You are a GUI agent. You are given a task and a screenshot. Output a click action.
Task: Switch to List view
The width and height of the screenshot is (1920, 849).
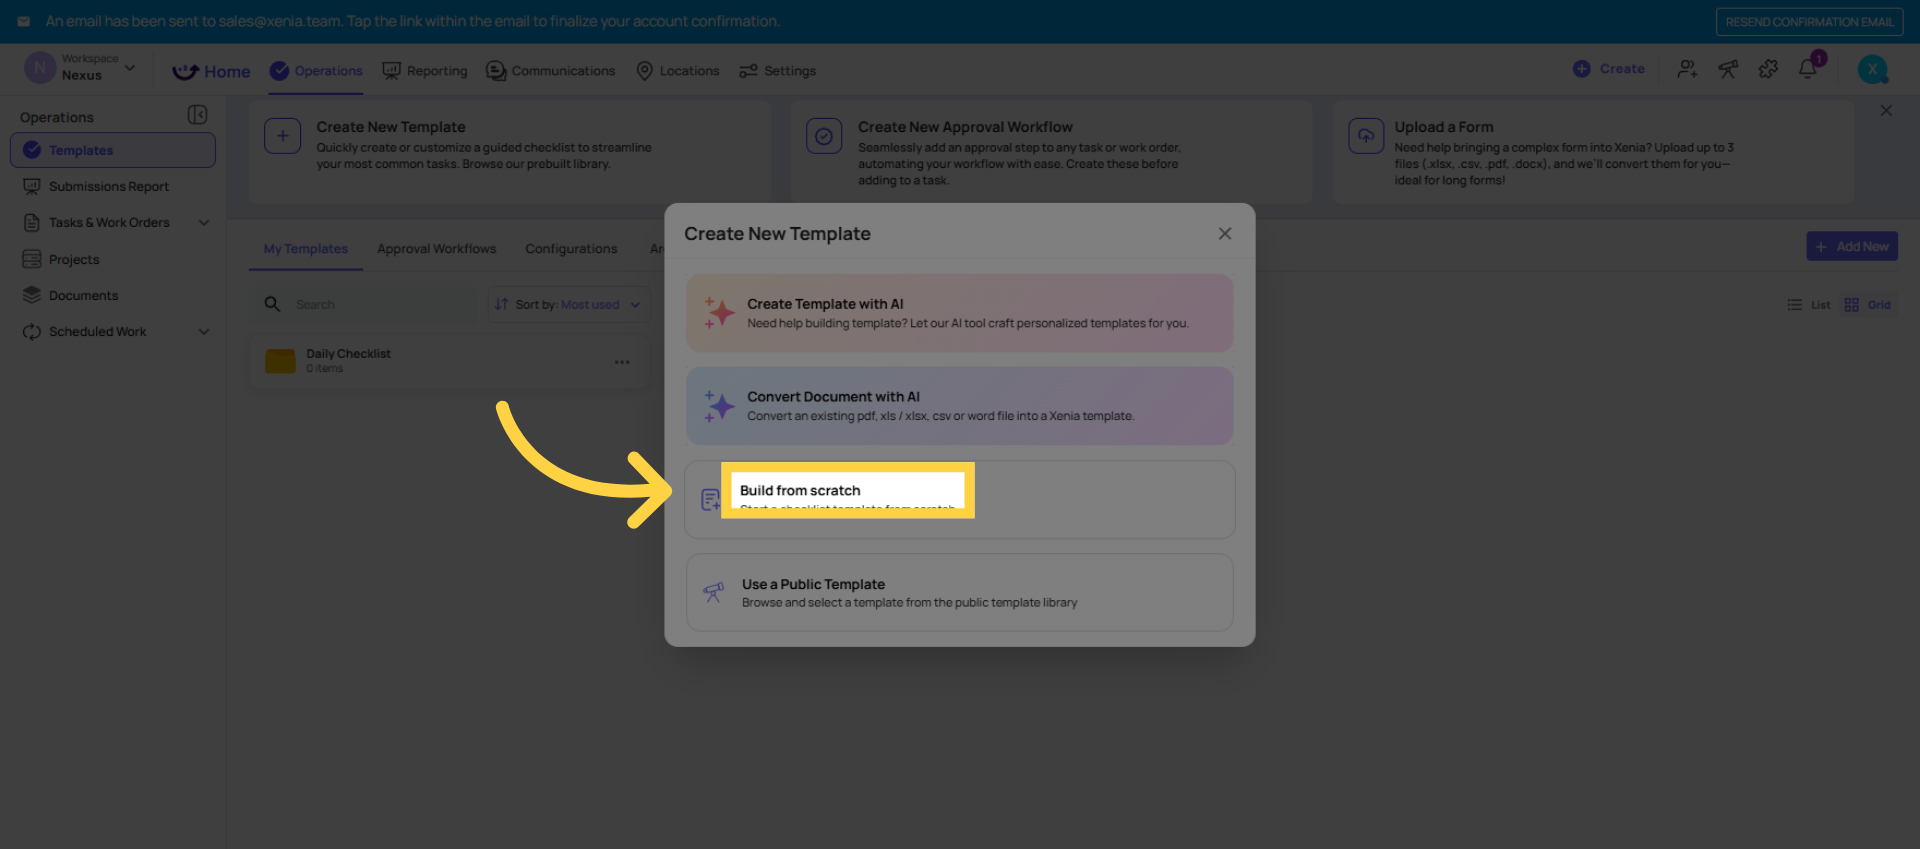coord(1809,305)
